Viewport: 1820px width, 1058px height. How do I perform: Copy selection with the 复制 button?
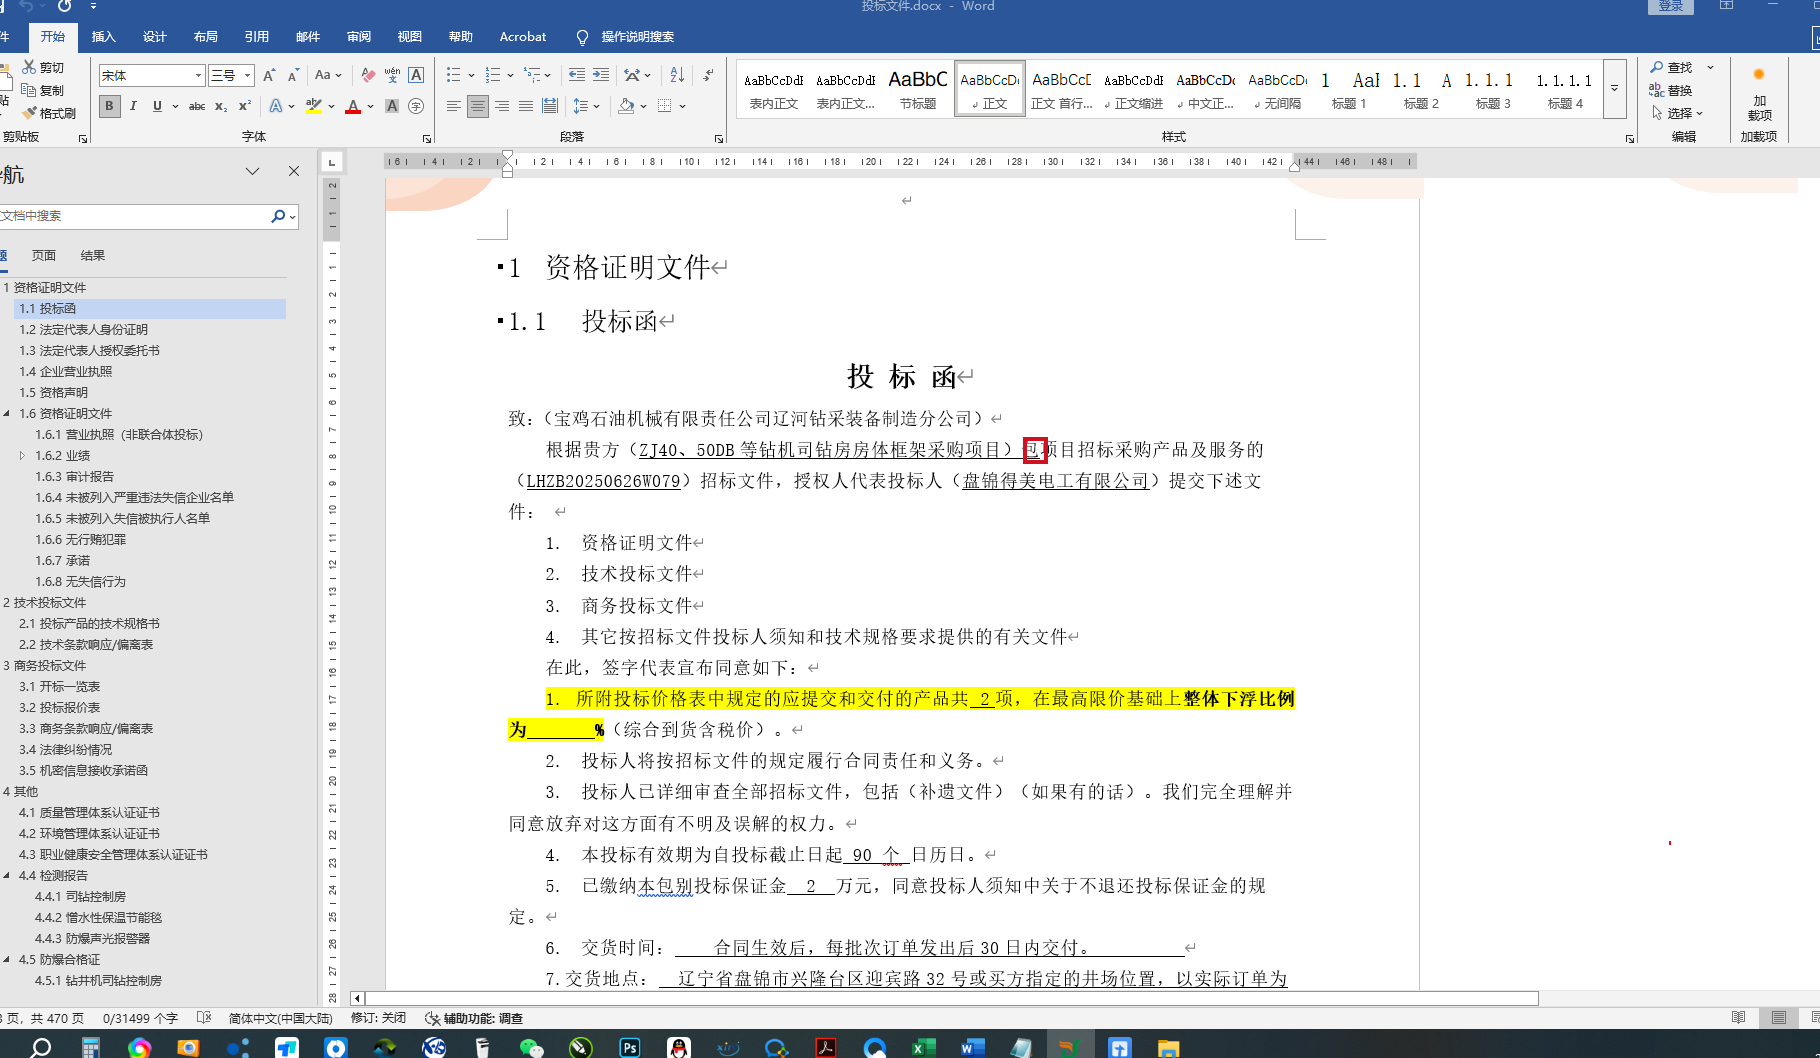pos(43,90)
